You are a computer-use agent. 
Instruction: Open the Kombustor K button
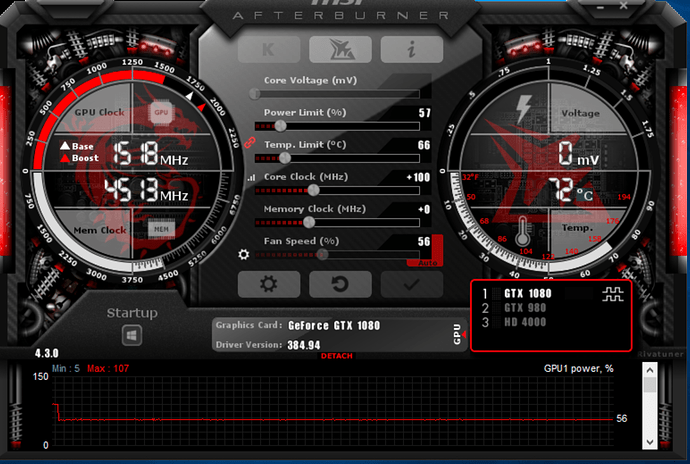[x=269, y=49]
